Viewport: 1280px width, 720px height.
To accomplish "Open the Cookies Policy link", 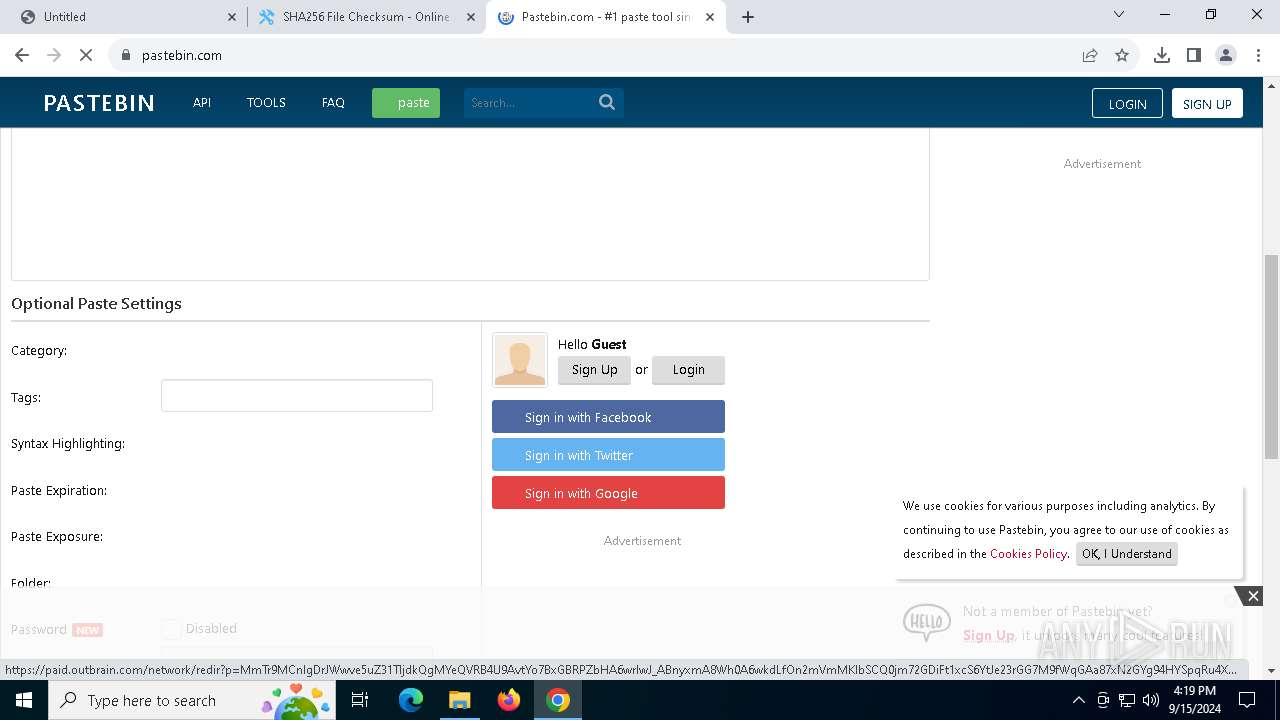I will click(1028, 554).
